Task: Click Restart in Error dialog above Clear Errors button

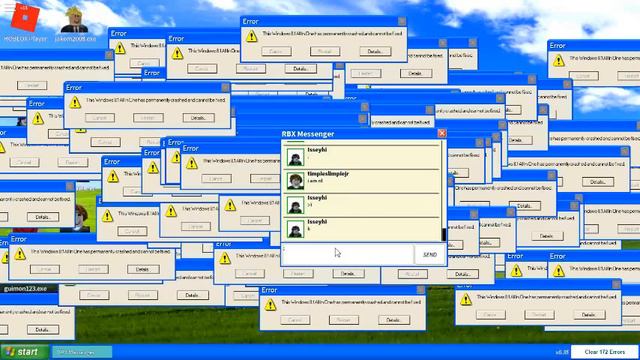Action: [539, 315]
